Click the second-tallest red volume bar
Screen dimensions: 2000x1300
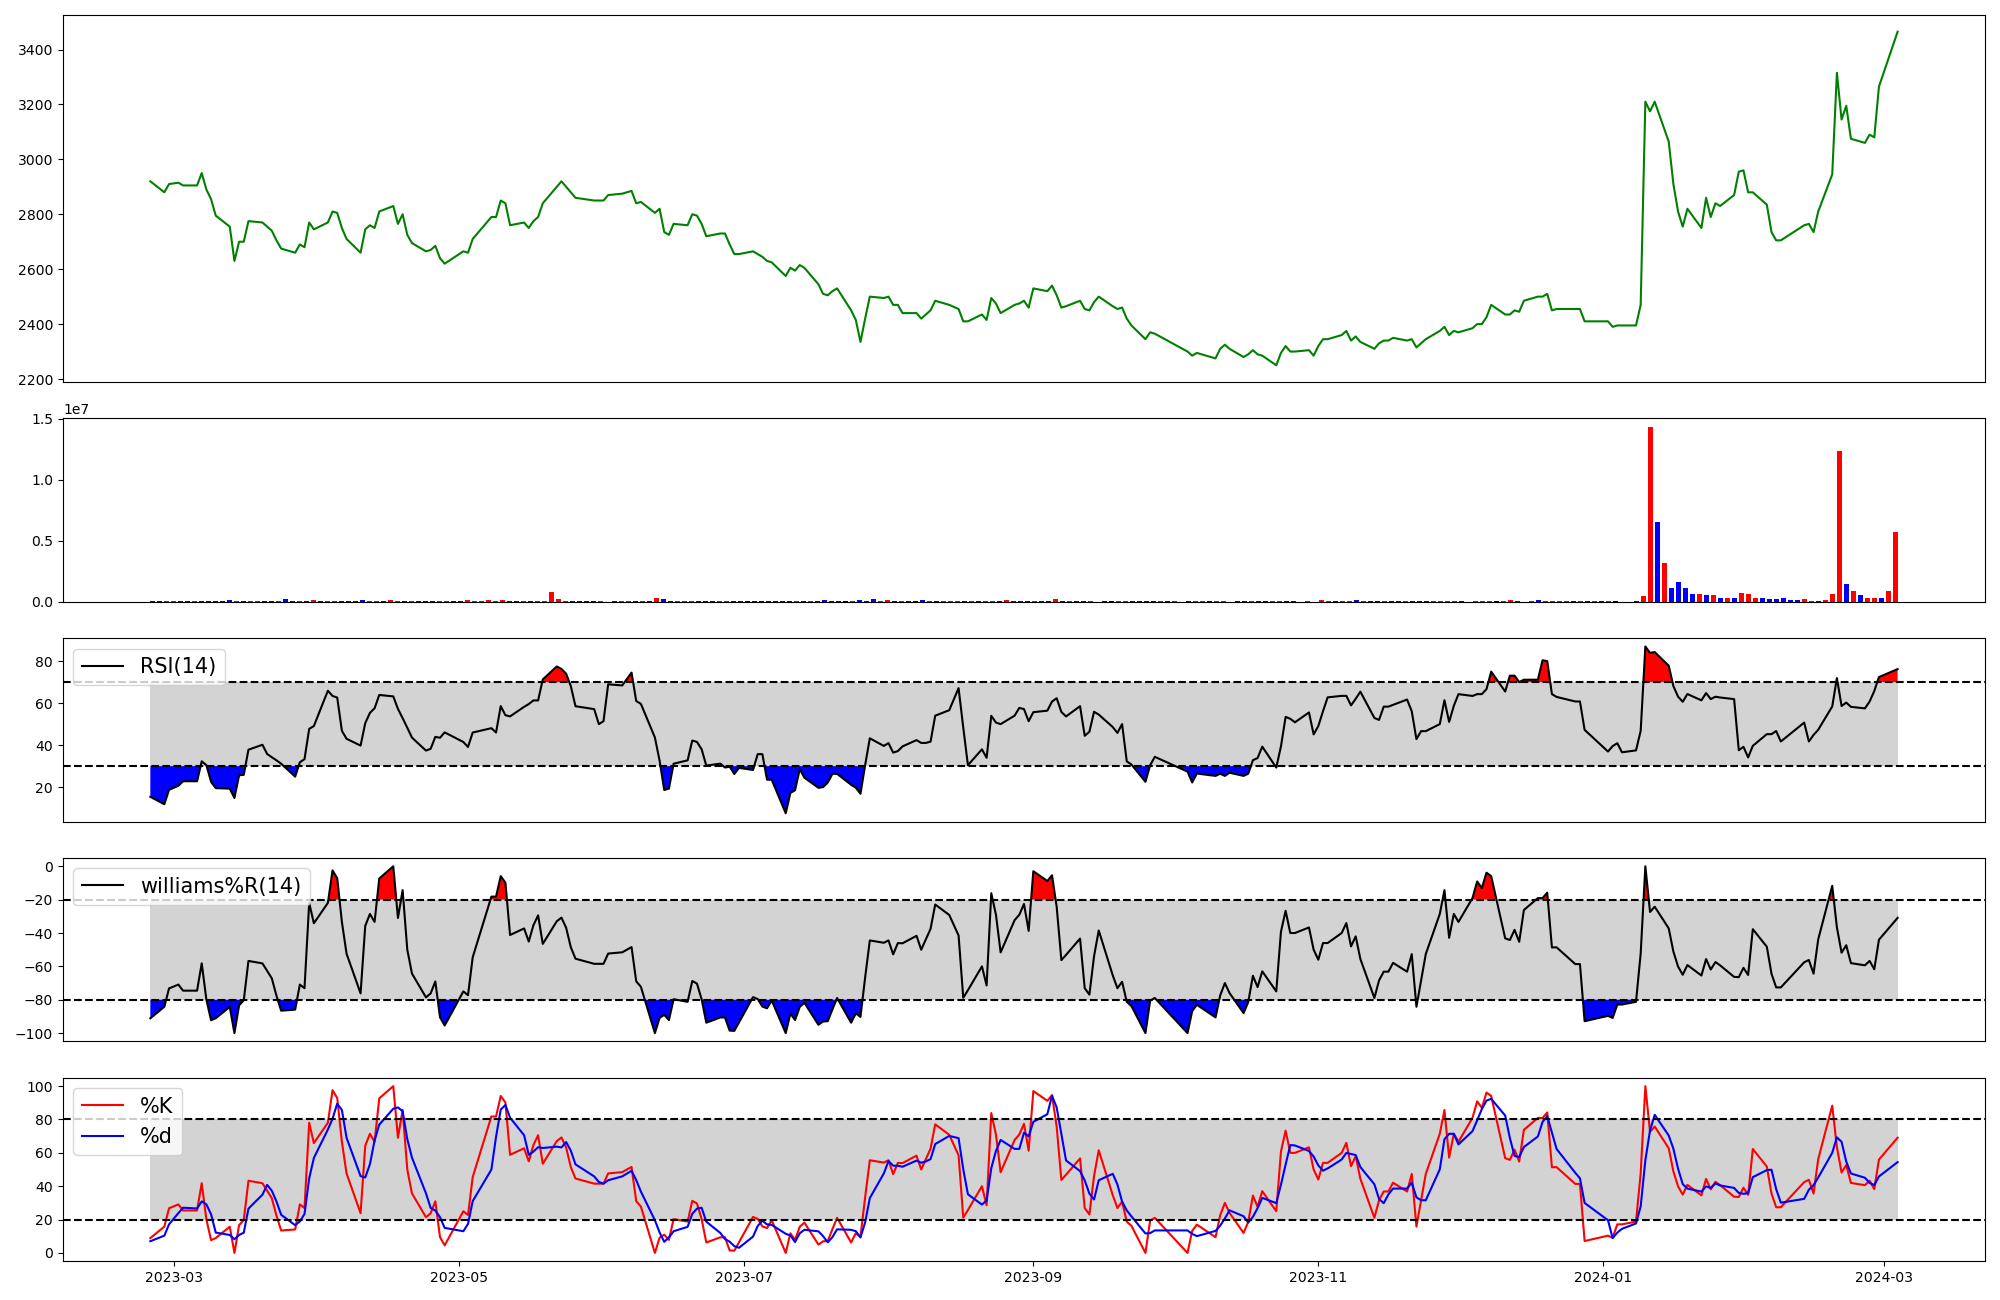coord(1839,527)
